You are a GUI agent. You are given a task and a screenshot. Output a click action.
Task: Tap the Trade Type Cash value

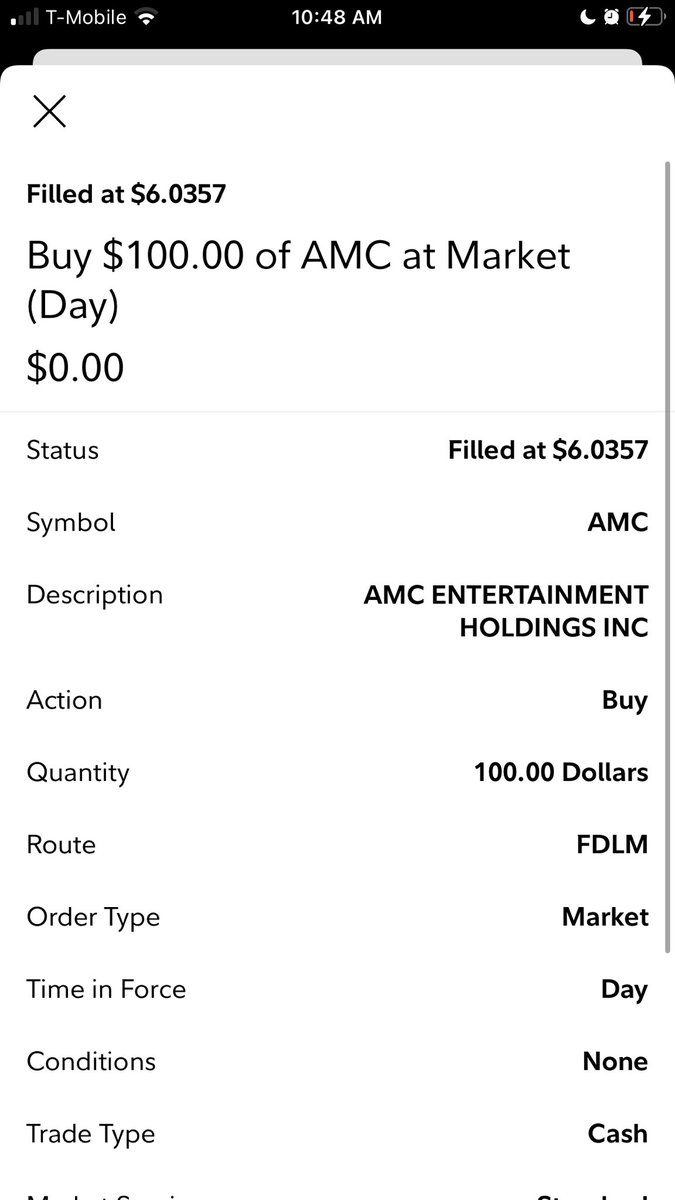point(618,1134)
